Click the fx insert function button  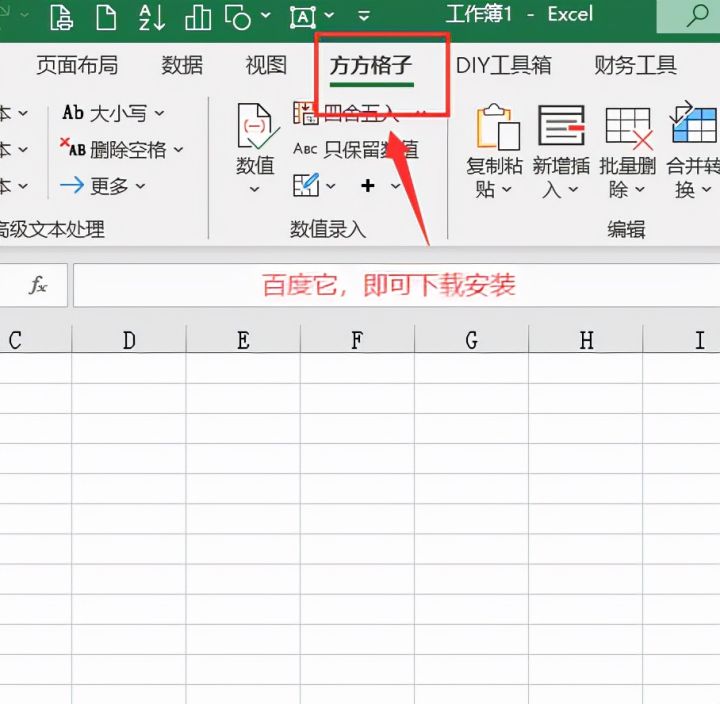coord(38,285)
